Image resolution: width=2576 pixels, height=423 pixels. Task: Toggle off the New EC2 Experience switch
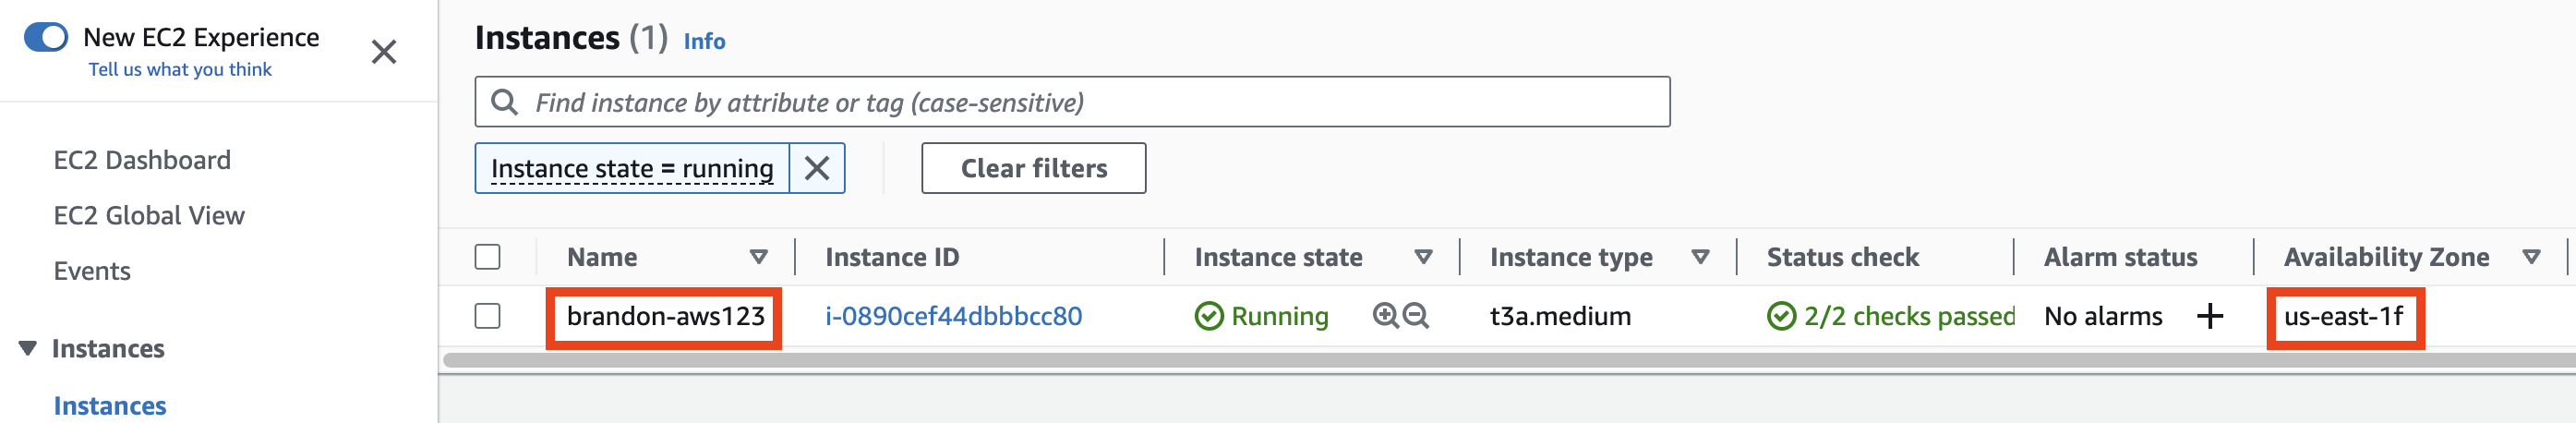click(x=46, y=37)
